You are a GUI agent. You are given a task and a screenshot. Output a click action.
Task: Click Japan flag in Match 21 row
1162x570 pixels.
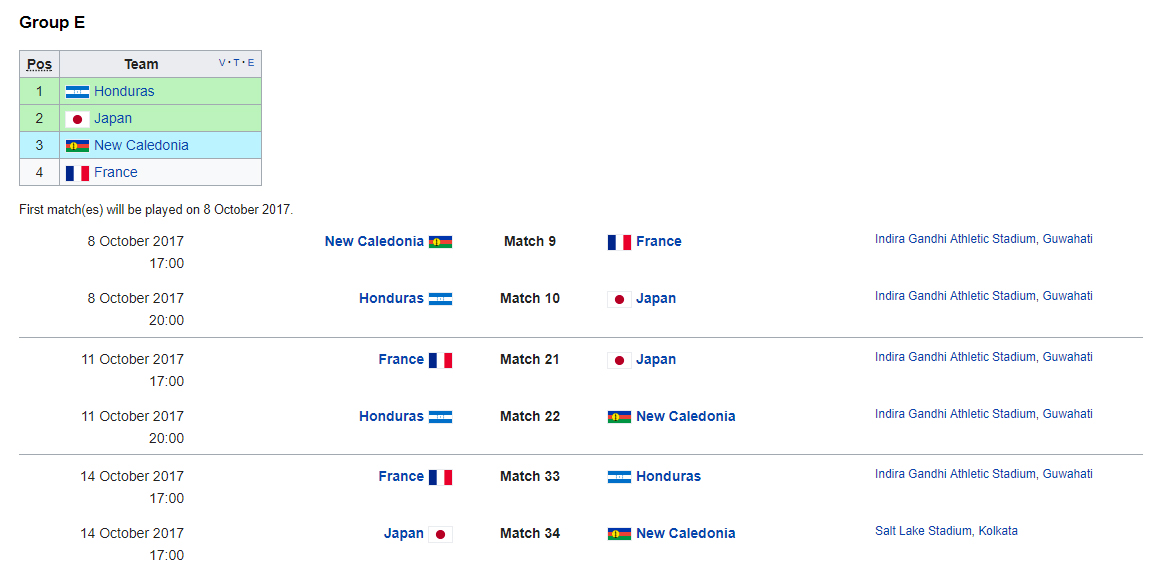pos(619,359)
